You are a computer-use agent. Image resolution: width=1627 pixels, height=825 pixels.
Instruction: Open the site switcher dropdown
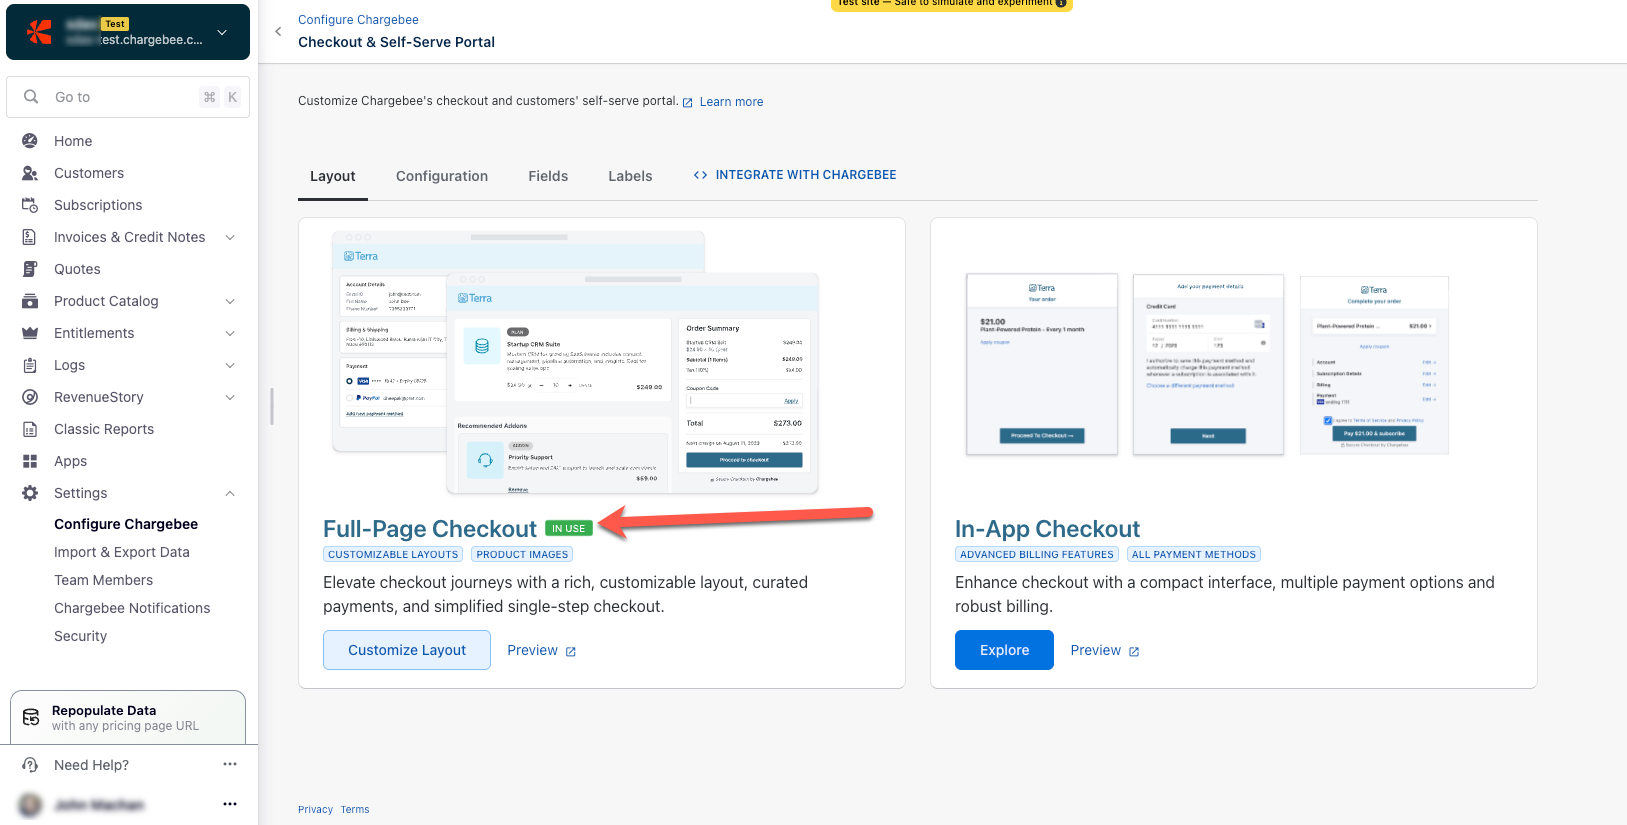[222, 32]
